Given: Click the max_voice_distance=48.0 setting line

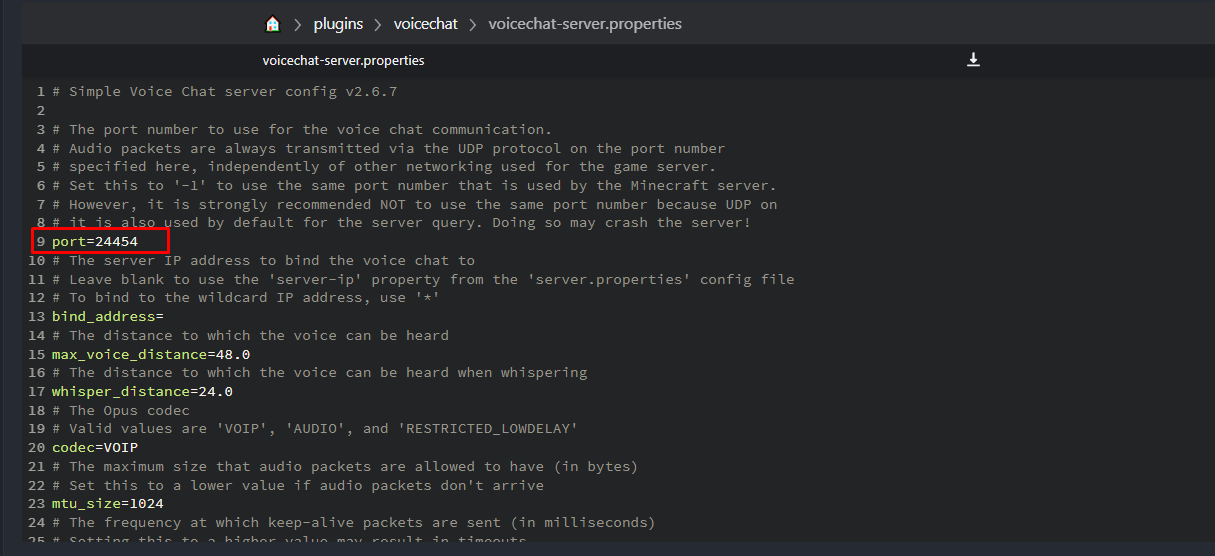Looking at the screenshot, I should point(151,354).
